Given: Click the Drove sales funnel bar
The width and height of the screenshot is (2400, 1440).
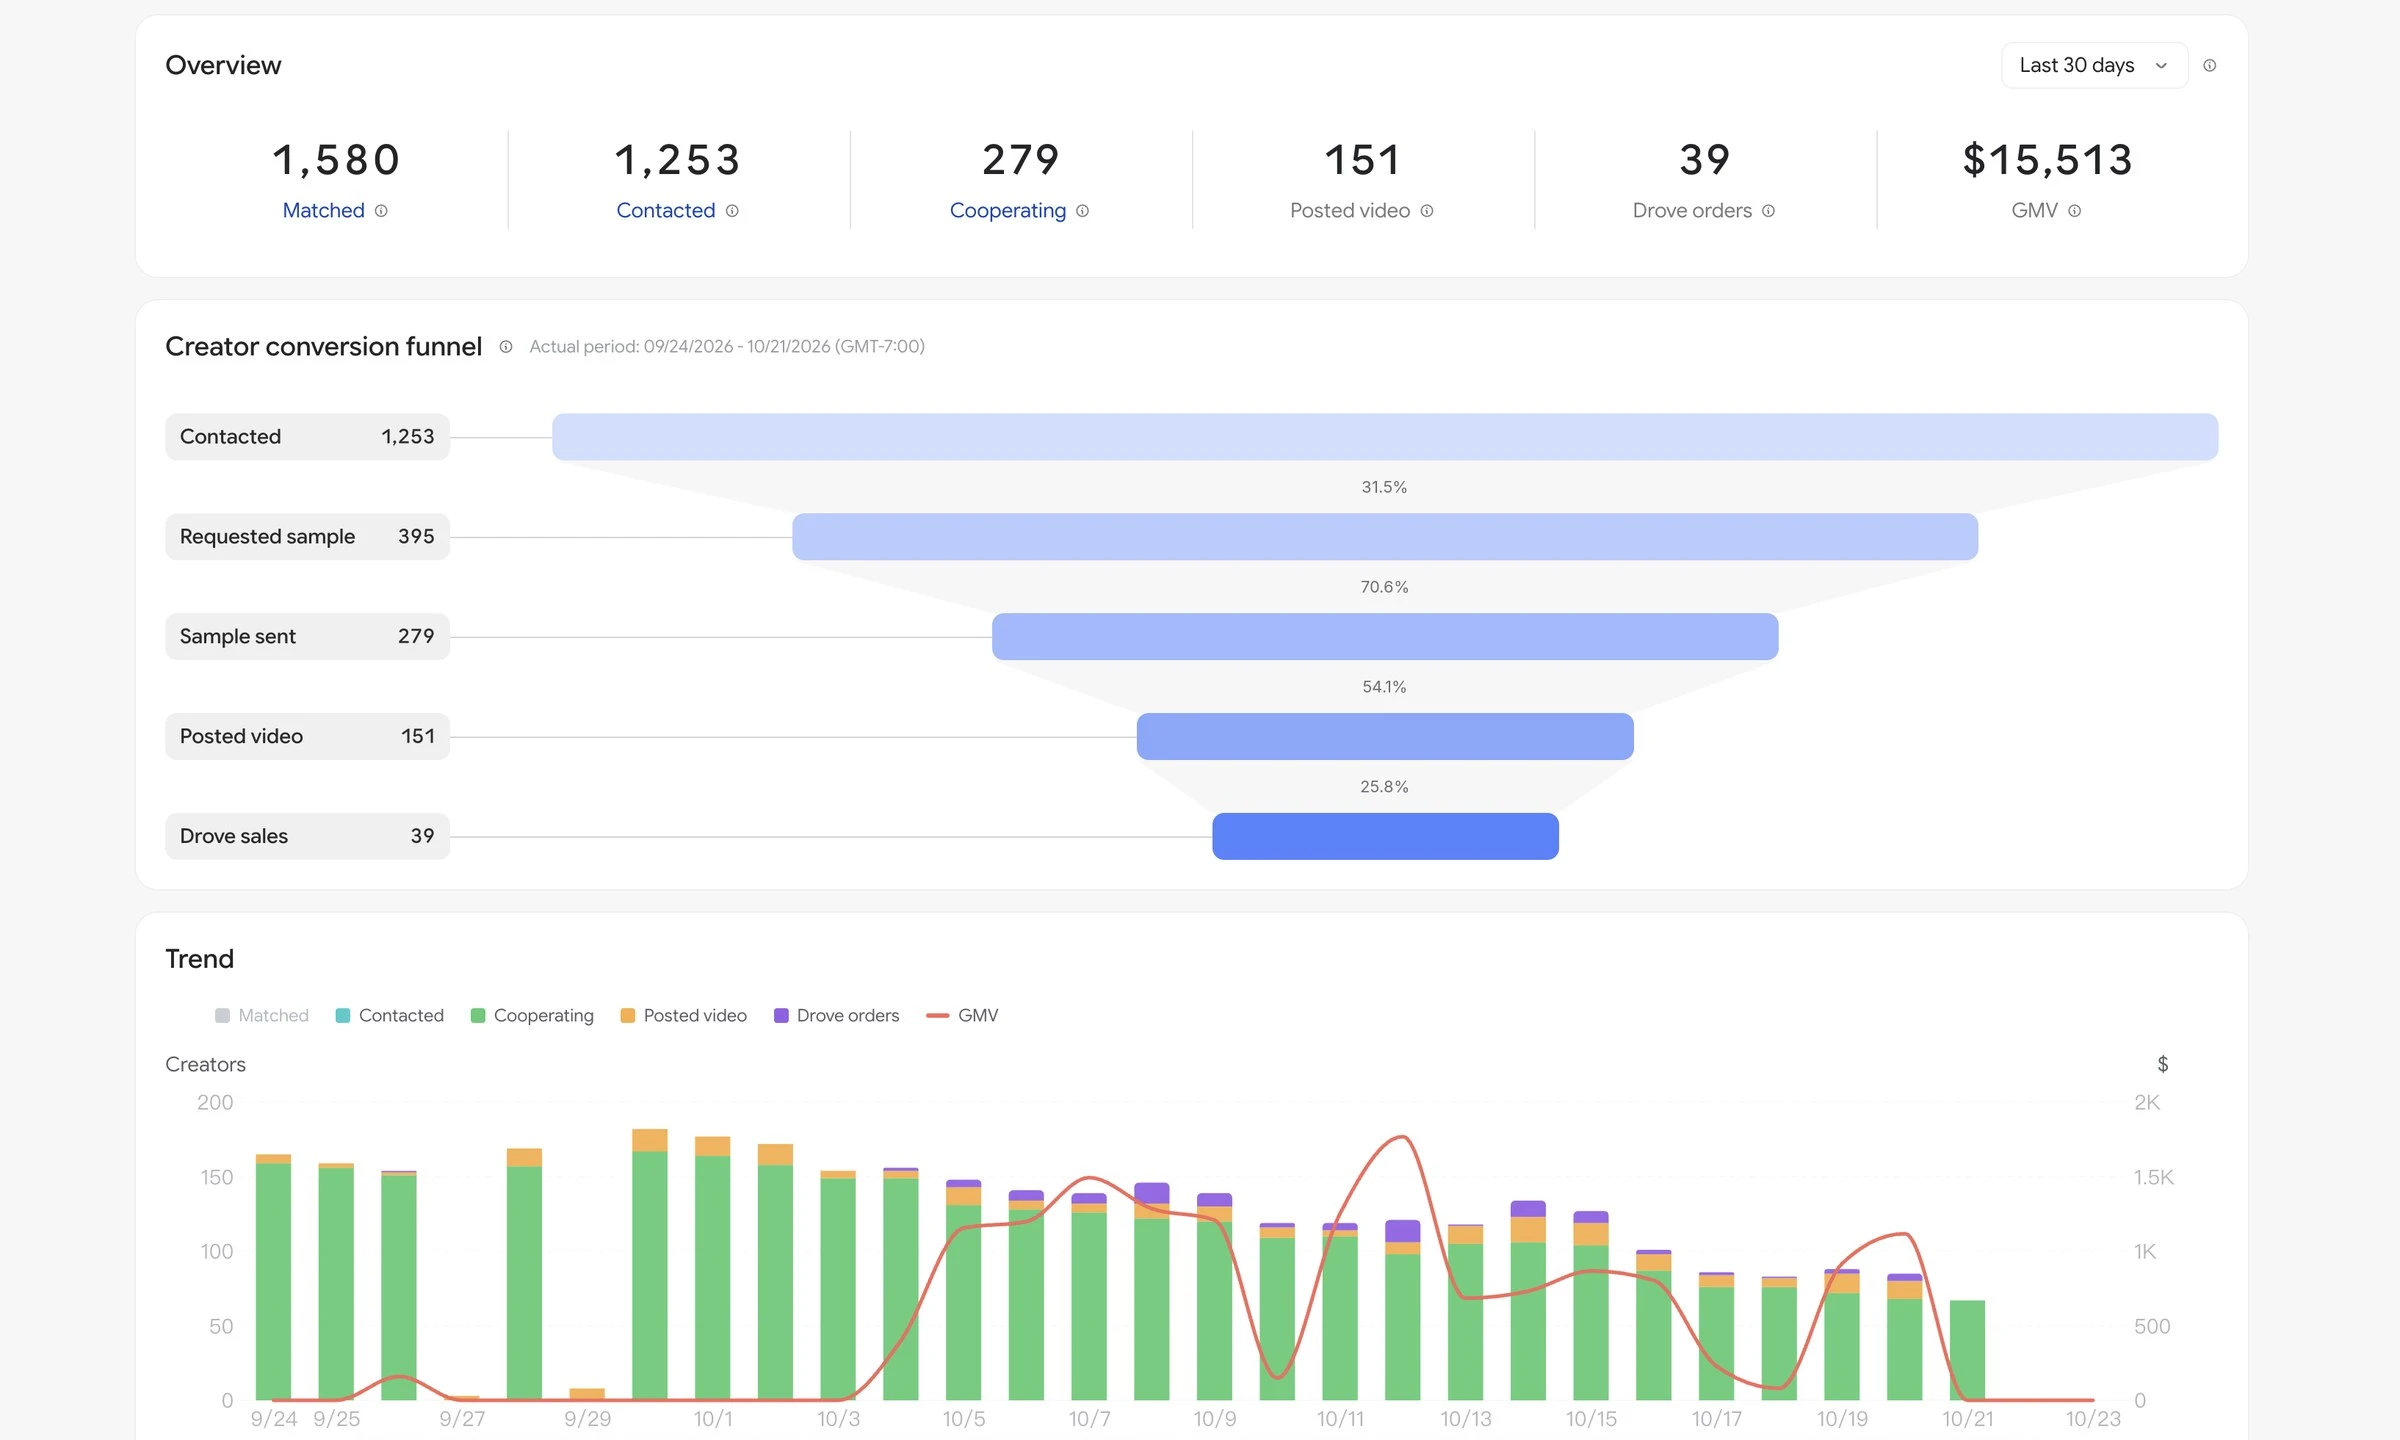Looking at the screenshot, I should [x=1385, y=836].
